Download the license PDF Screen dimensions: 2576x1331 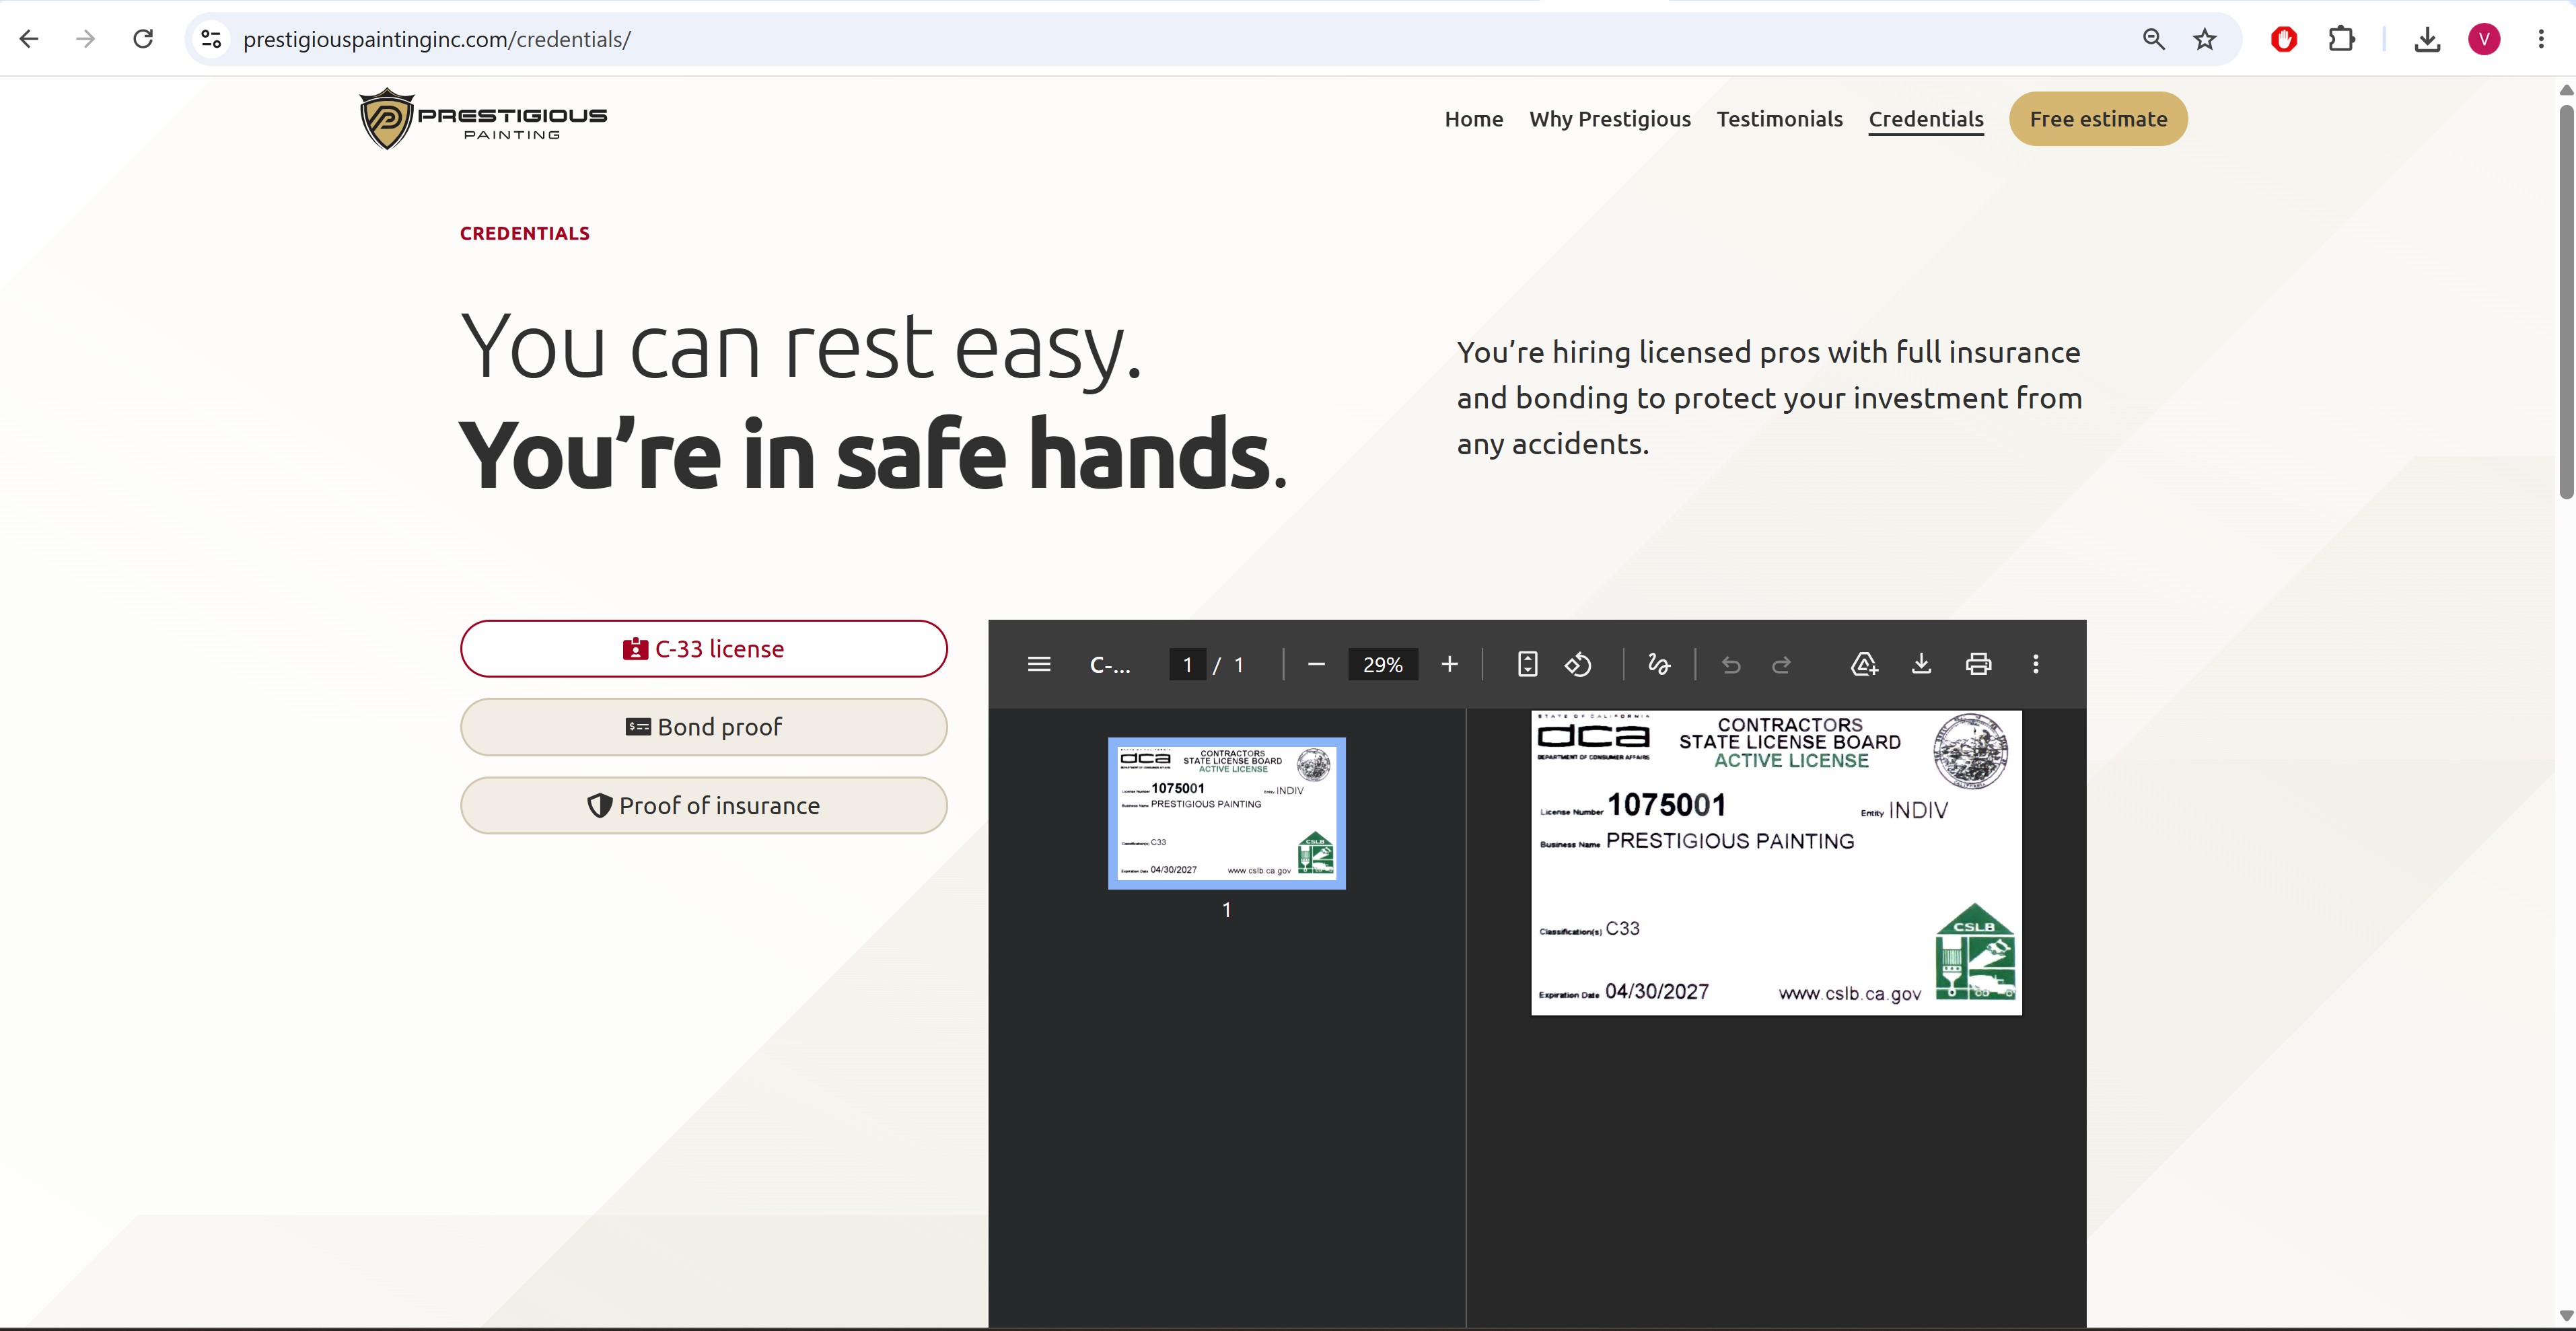[x=1921, y=665]
